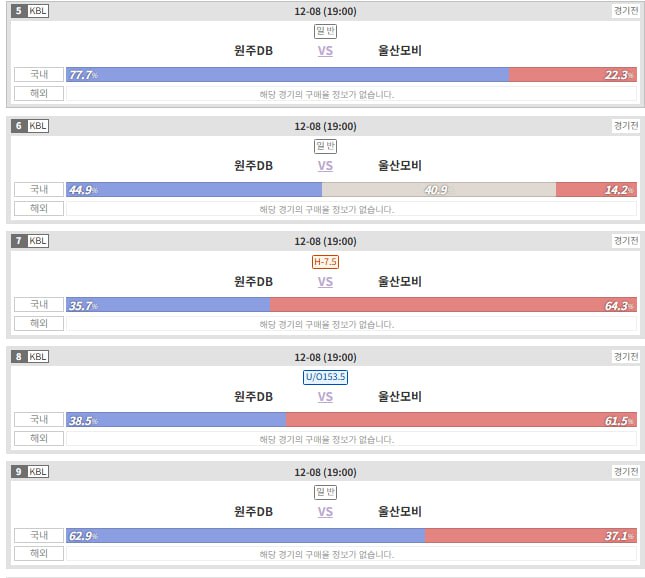This screenshot has height=578, width=645.
Task: Click the U/O153.5 over/under badge
Action: point(325,377)
